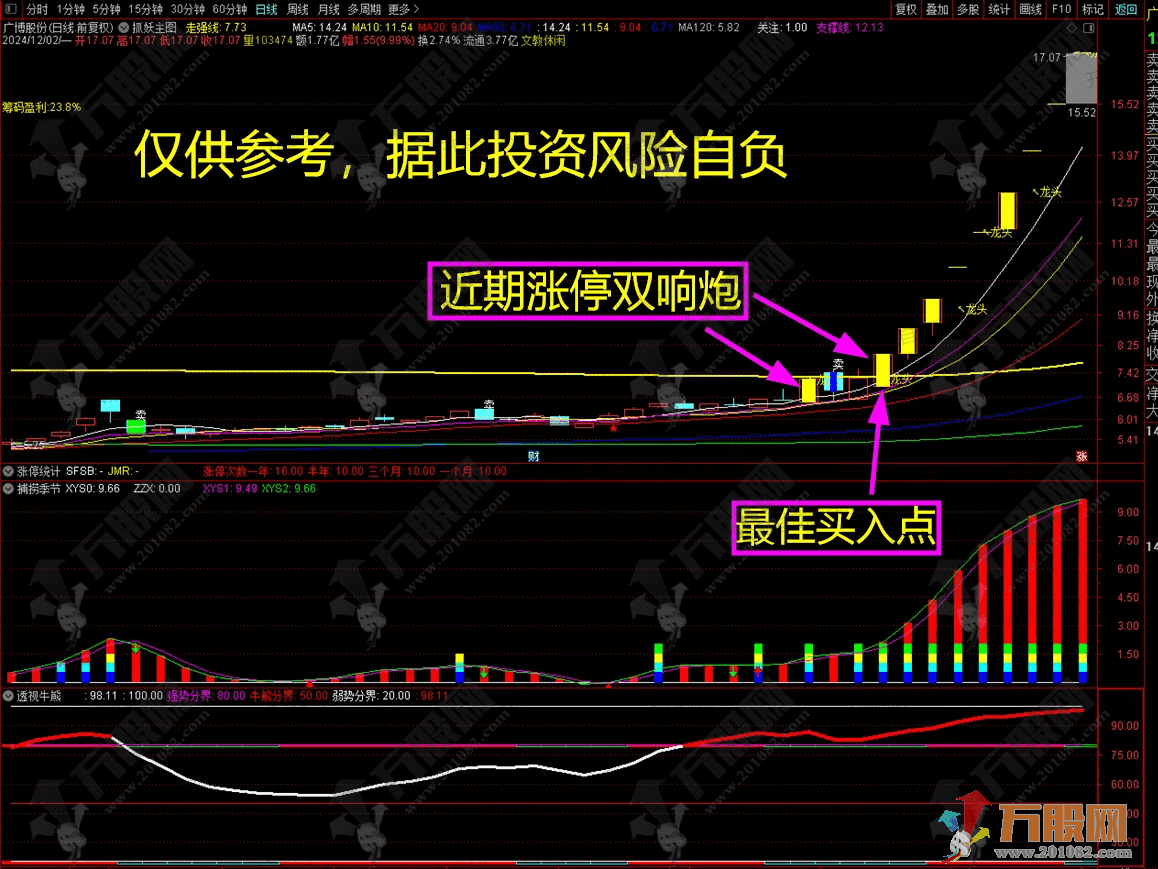Click the MA5: 14.24 label

click(x=319, y=27)
